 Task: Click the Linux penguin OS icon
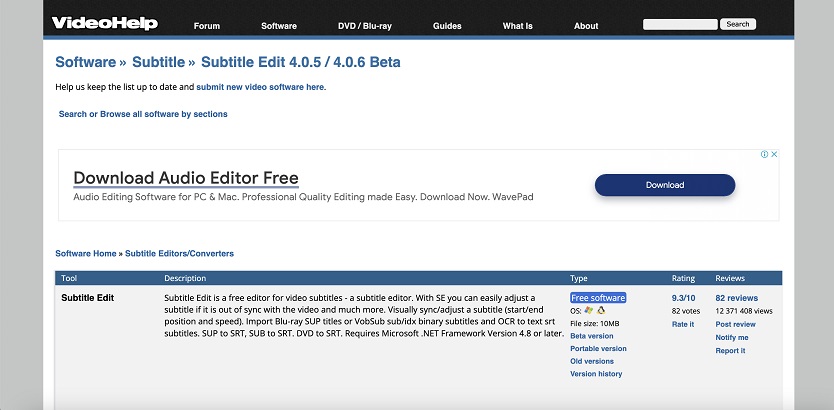tap(600, 310)
